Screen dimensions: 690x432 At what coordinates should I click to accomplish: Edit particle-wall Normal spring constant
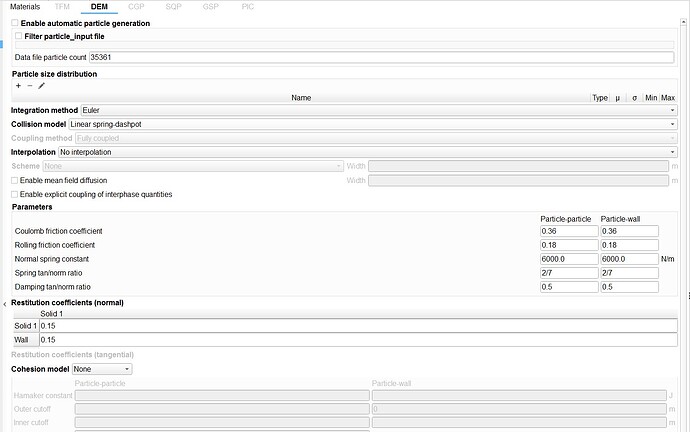click(629, 259)
